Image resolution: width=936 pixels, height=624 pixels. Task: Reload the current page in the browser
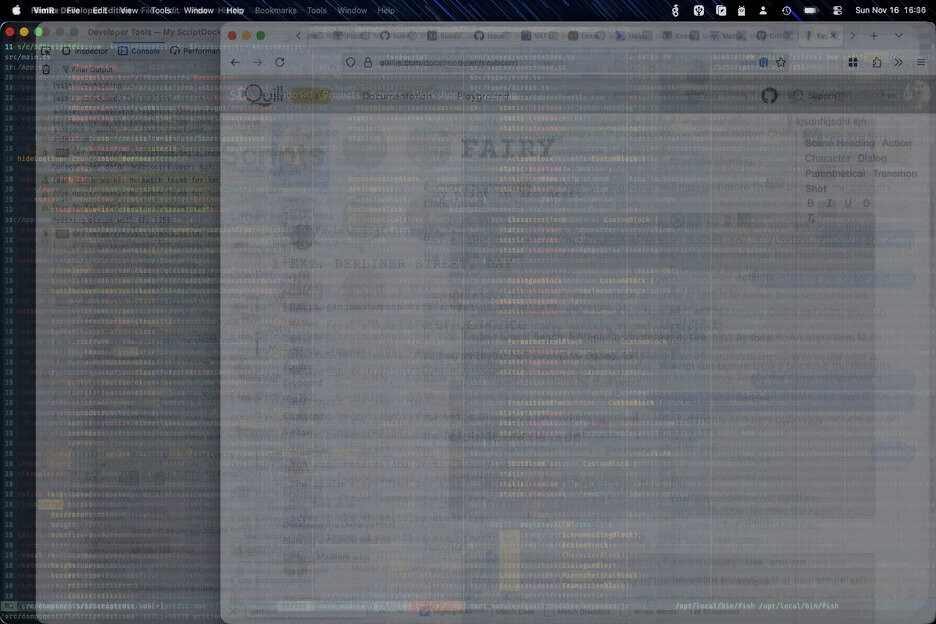(x=280, y=62)
